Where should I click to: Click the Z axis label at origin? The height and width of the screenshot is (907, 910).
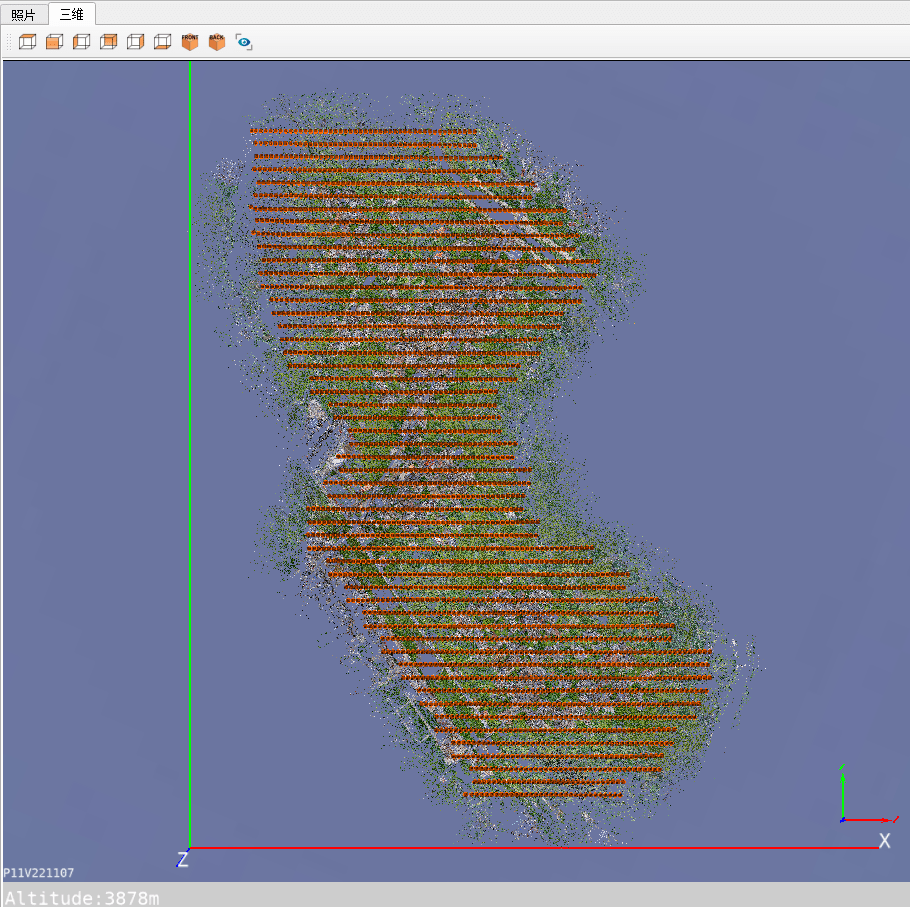[183, 859]
